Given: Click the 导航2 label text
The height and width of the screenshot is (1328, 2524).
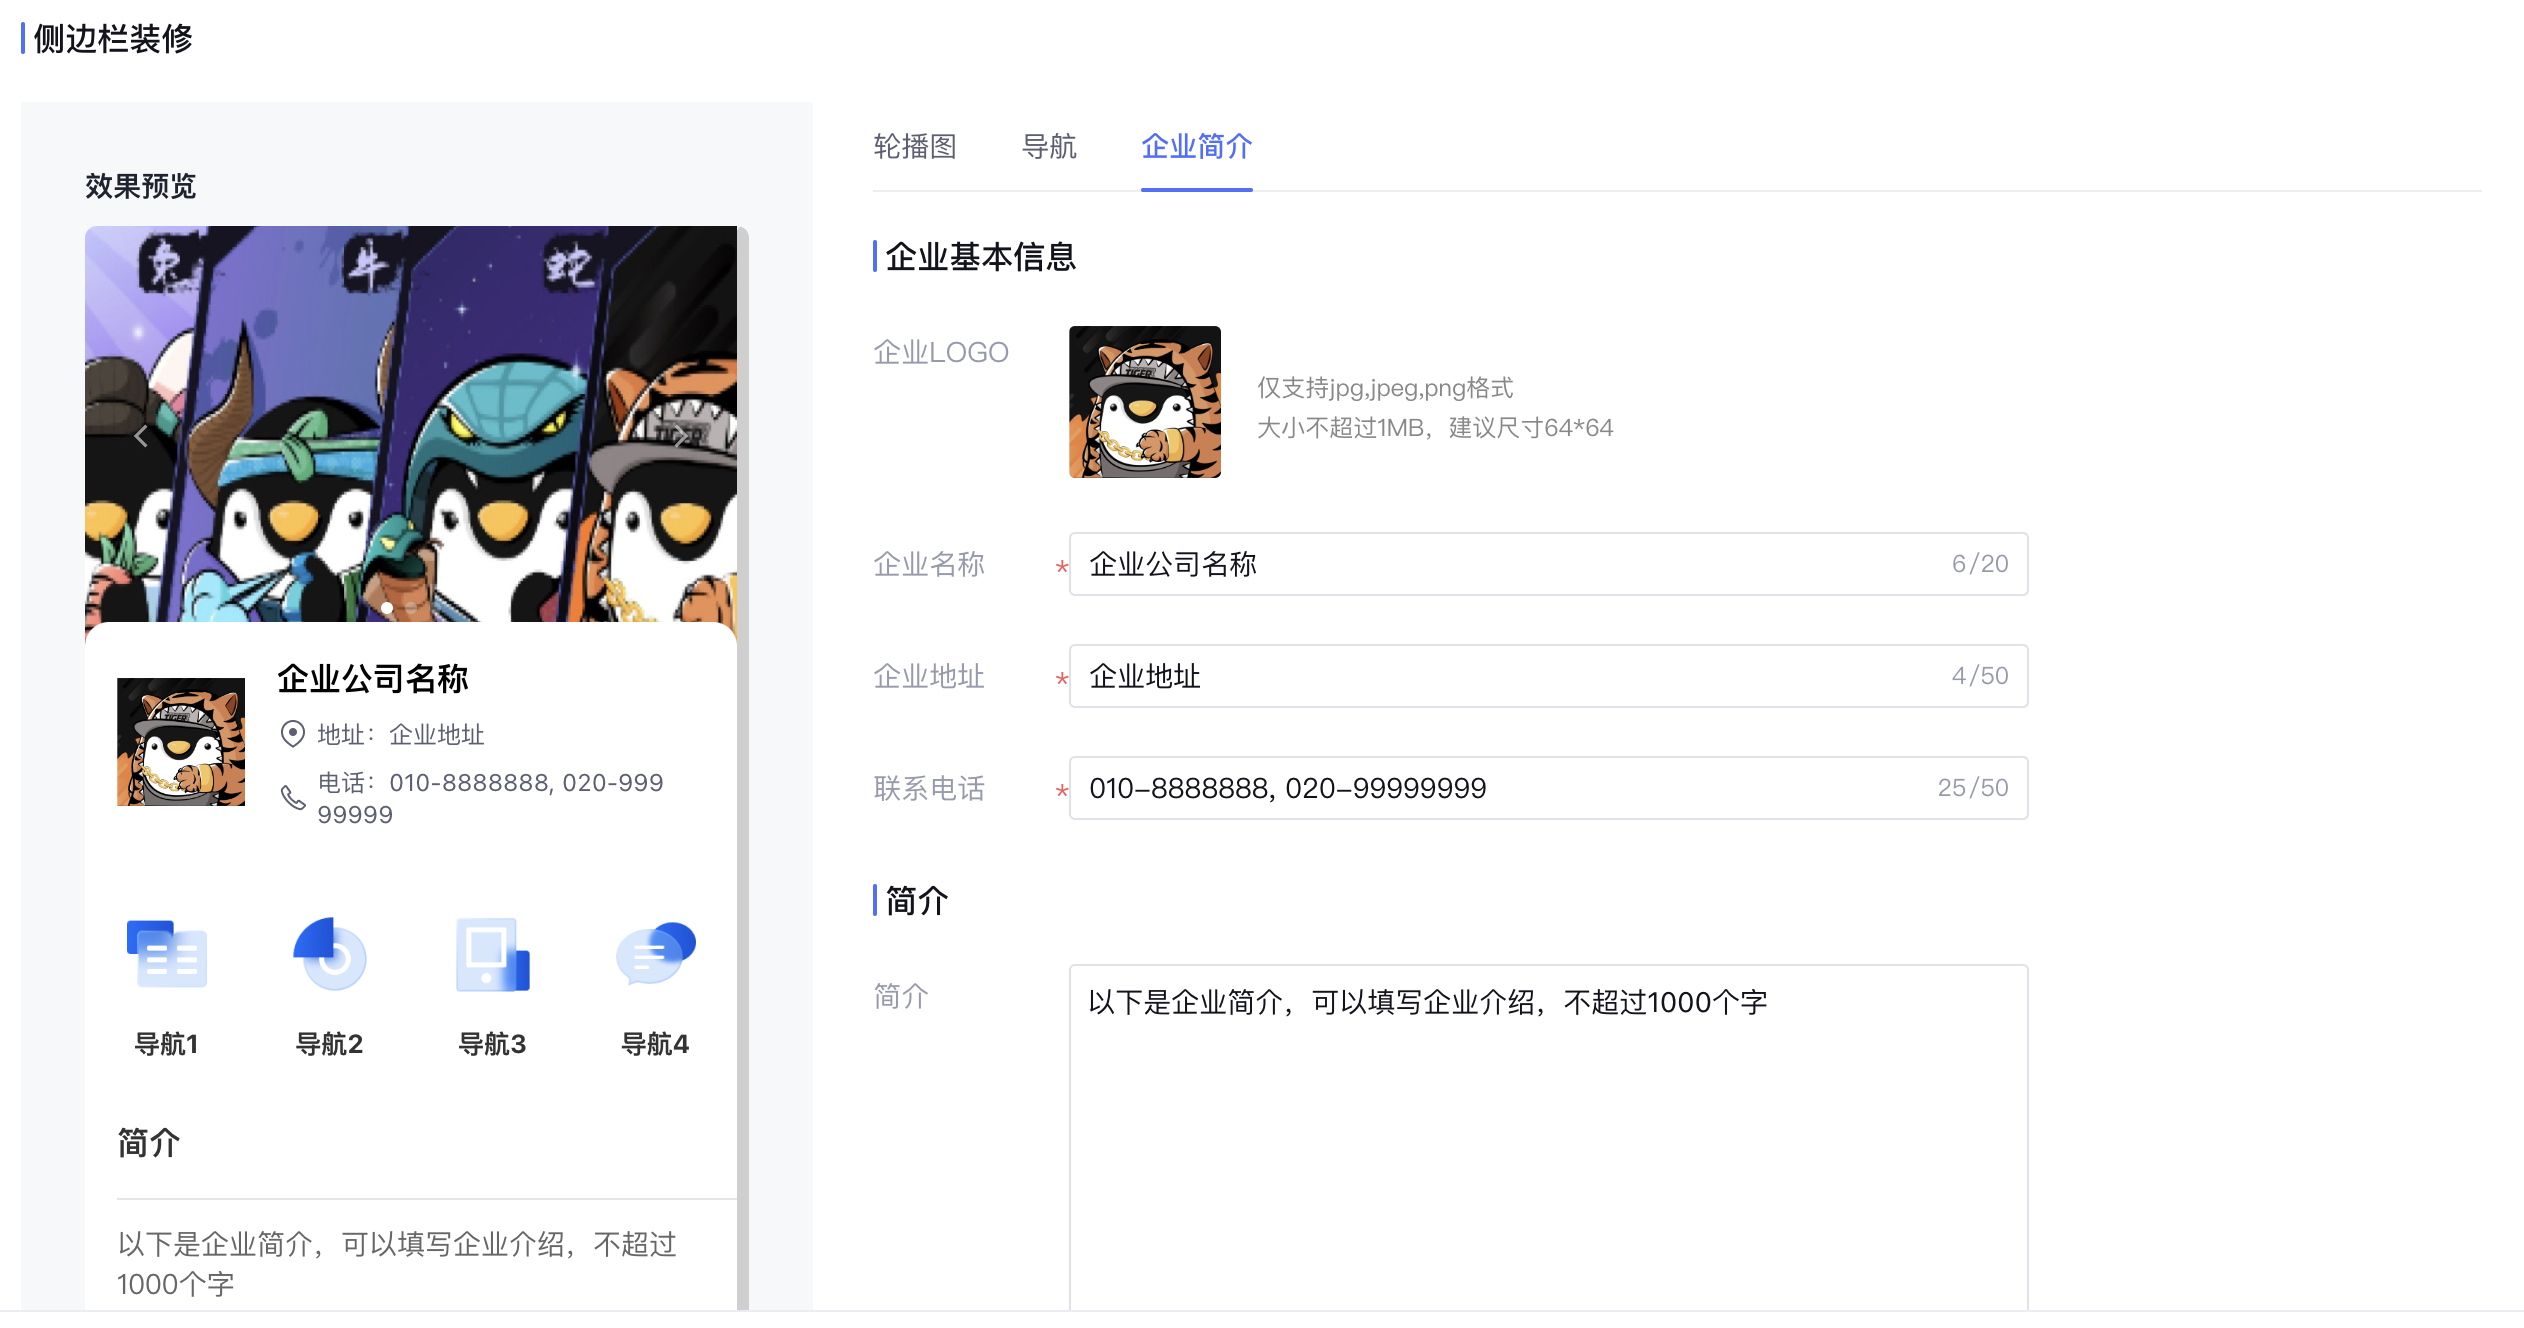Looking at the screenshot, I should click(x=329, y=1044).
